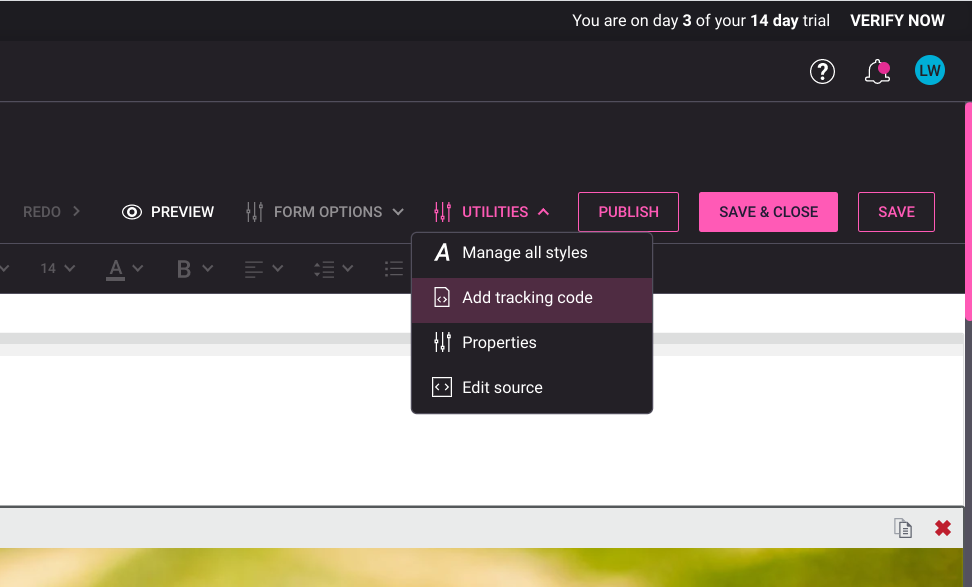The image size is (972, 587).
Task: Click the Form Options sliders icon
Action: click(x=254, y=212)
